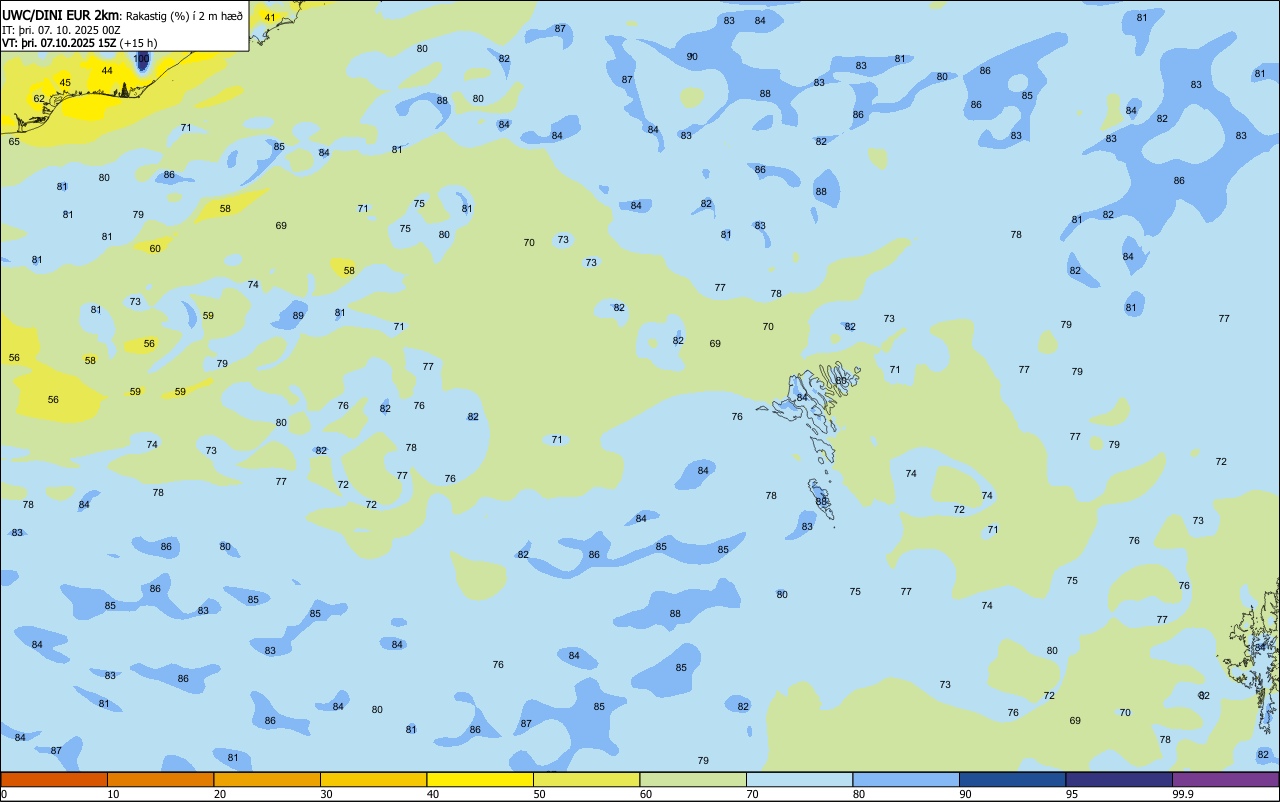Select the '44' humidity value on the map

tap(107, 70)
